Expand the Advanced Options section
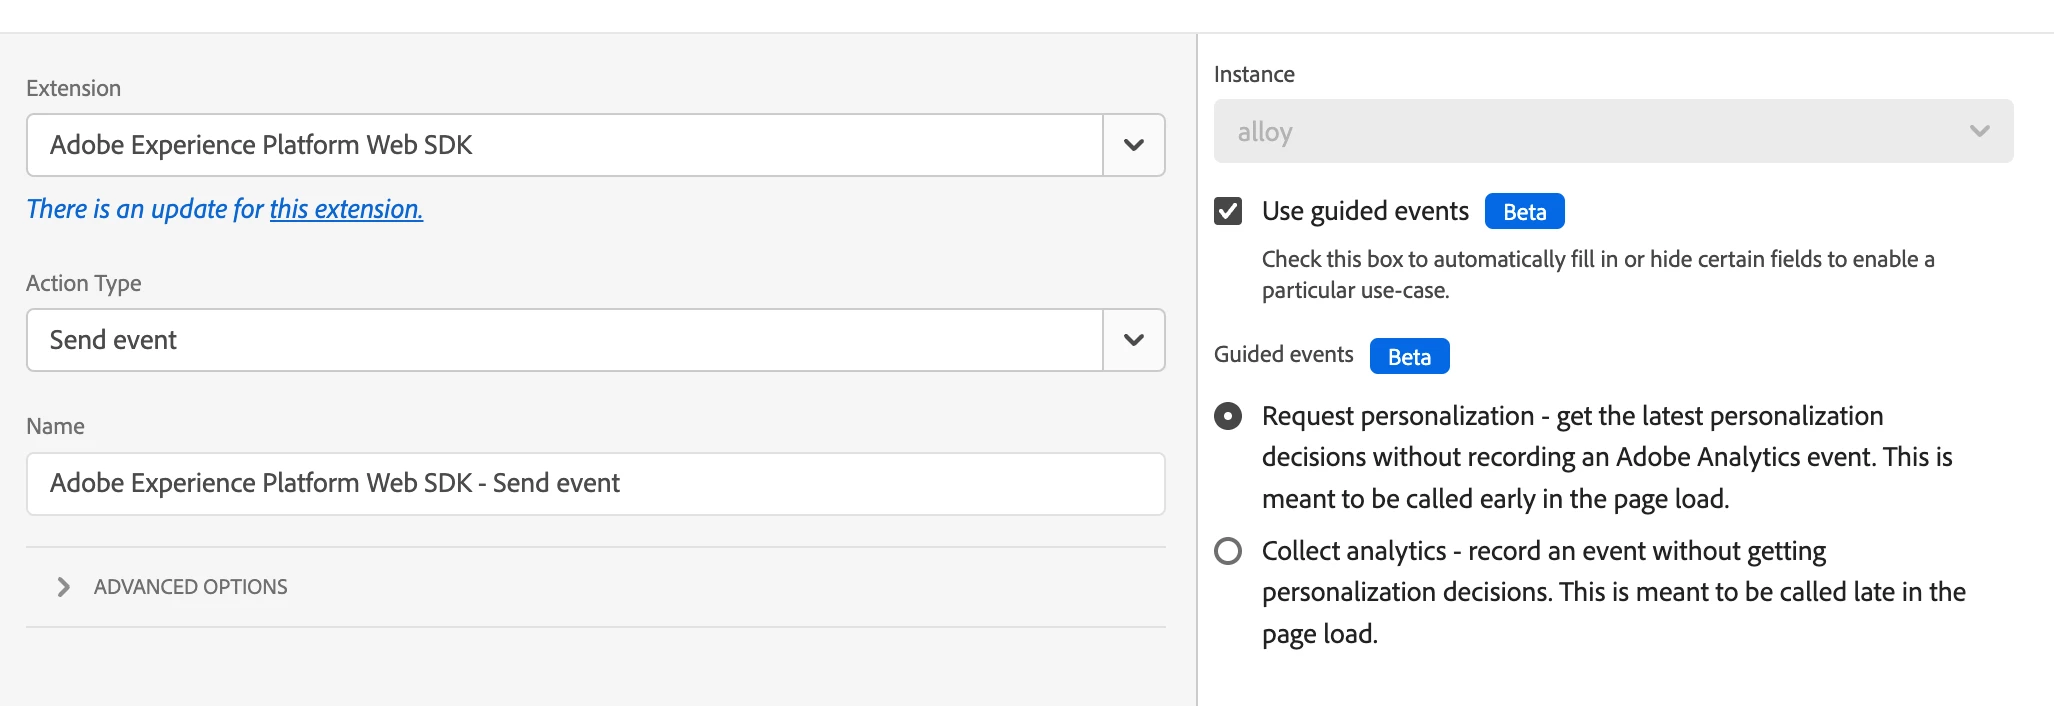The width and height of the screenshot is (2054, 706). click(596, 587)
